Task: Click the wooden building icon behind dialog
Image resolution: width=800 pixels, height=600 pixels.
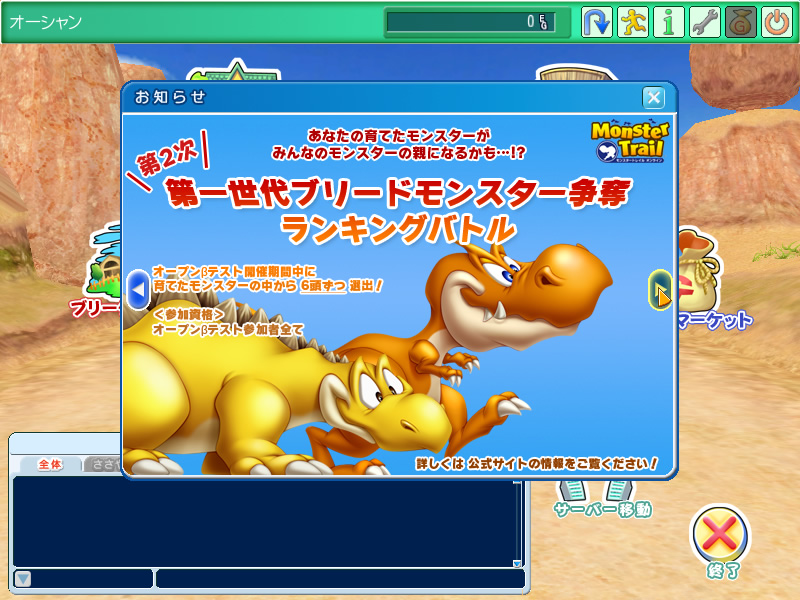Action: [577, 72]
